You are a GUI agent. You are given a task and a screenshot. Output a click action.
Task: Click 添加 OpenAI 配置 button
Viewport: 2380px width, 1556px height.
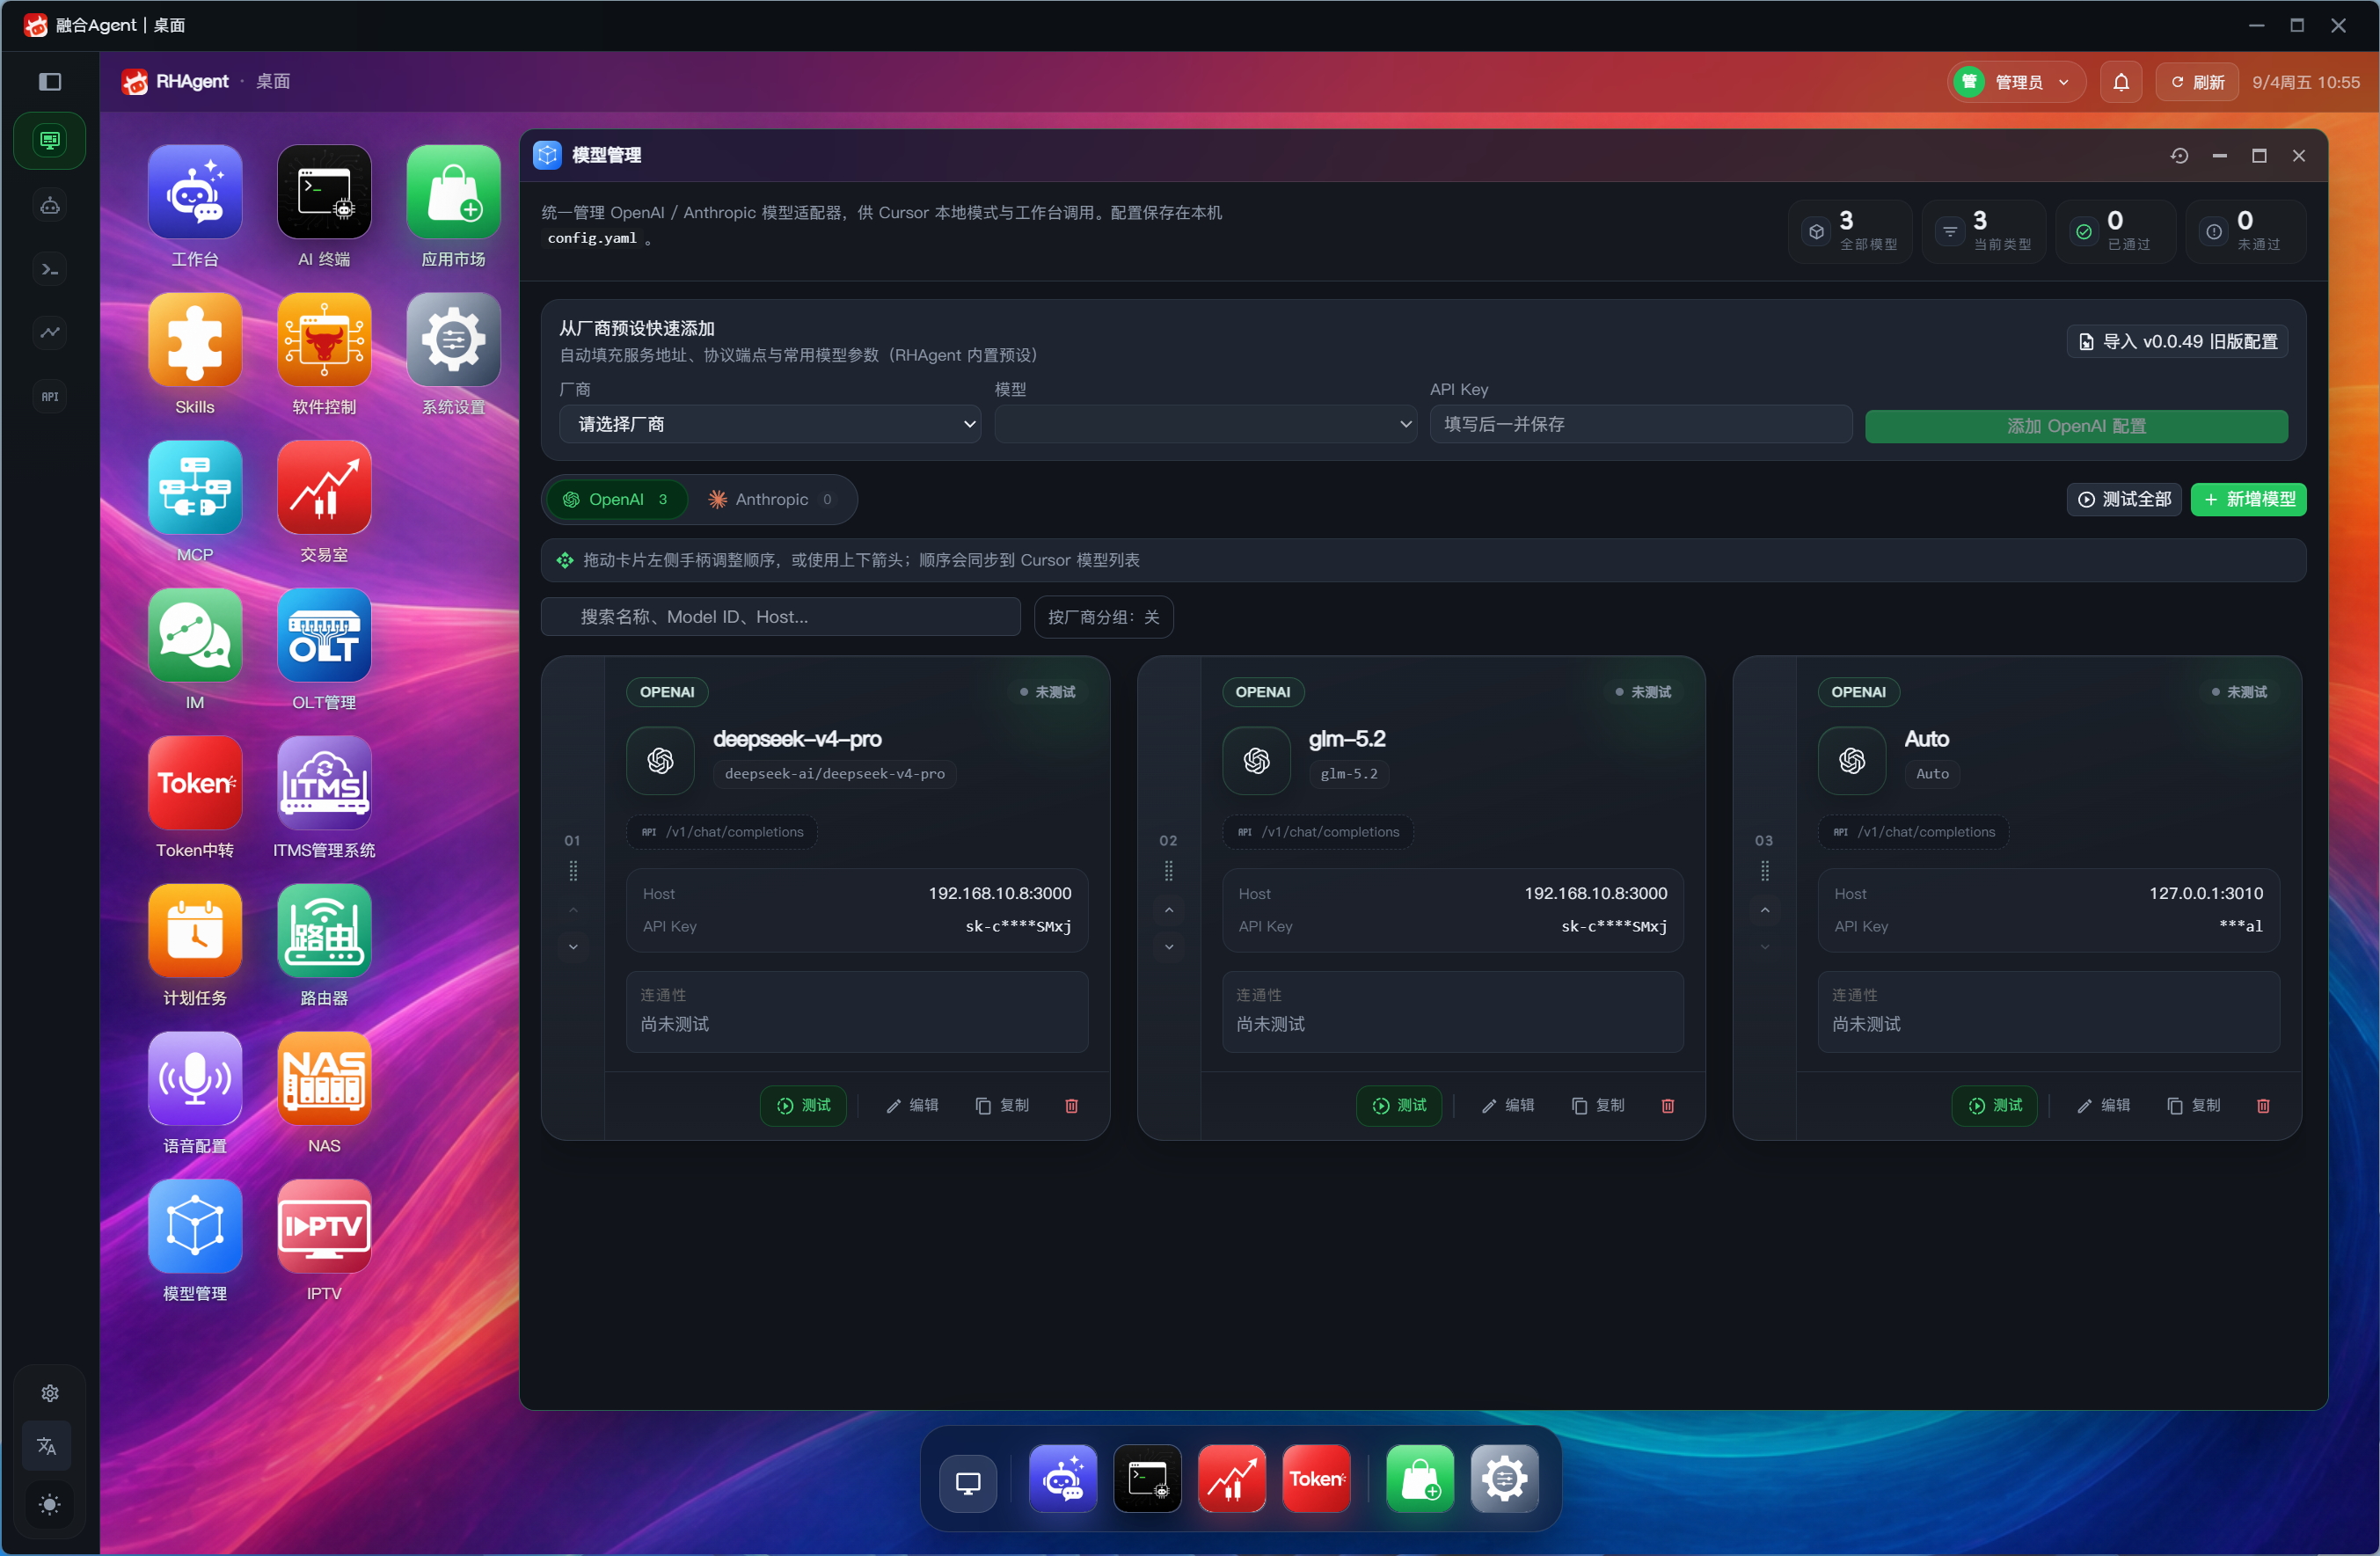pyautogui.click(x=2076, y=426)
